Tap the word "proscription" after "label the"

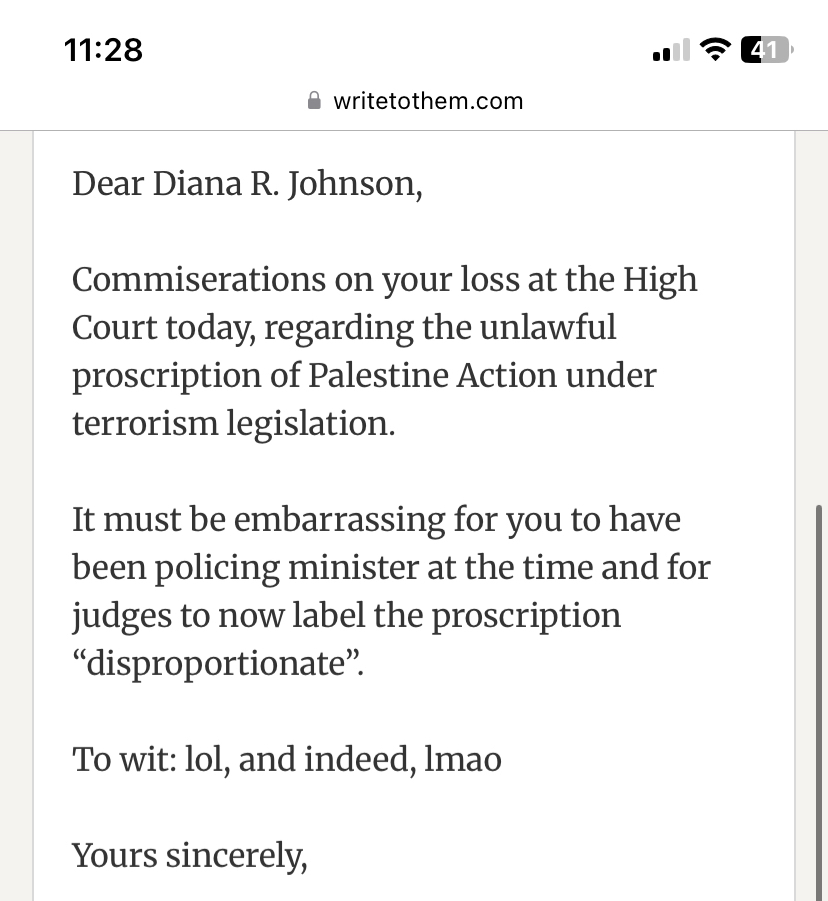click(525, 616)
